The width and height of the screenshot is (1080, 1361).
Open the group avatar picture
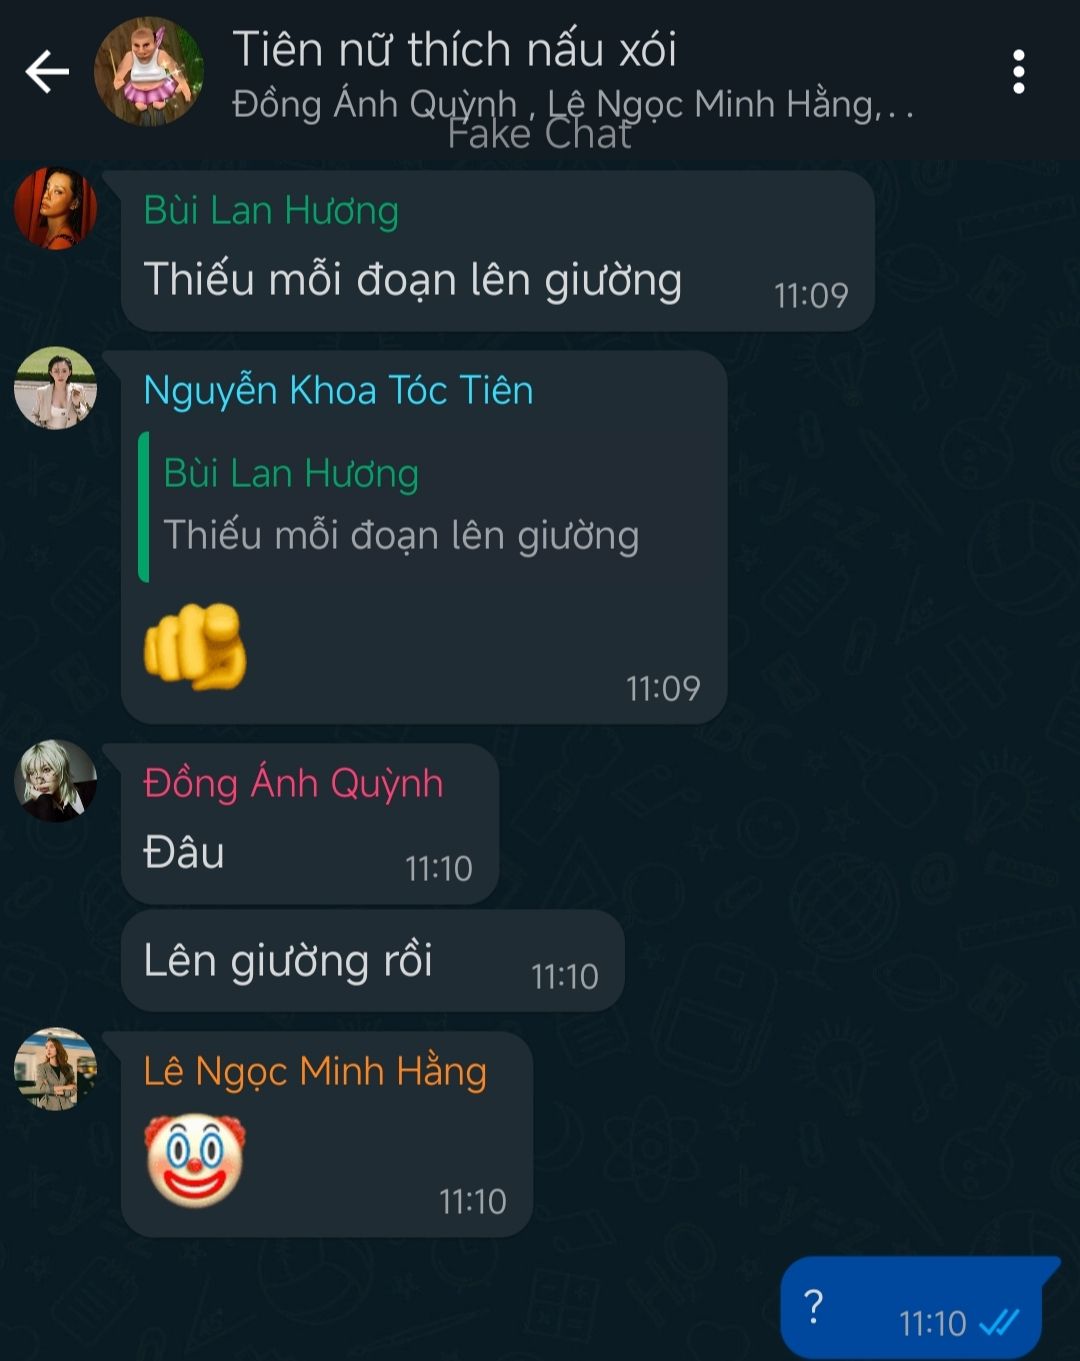click(149, 72)
